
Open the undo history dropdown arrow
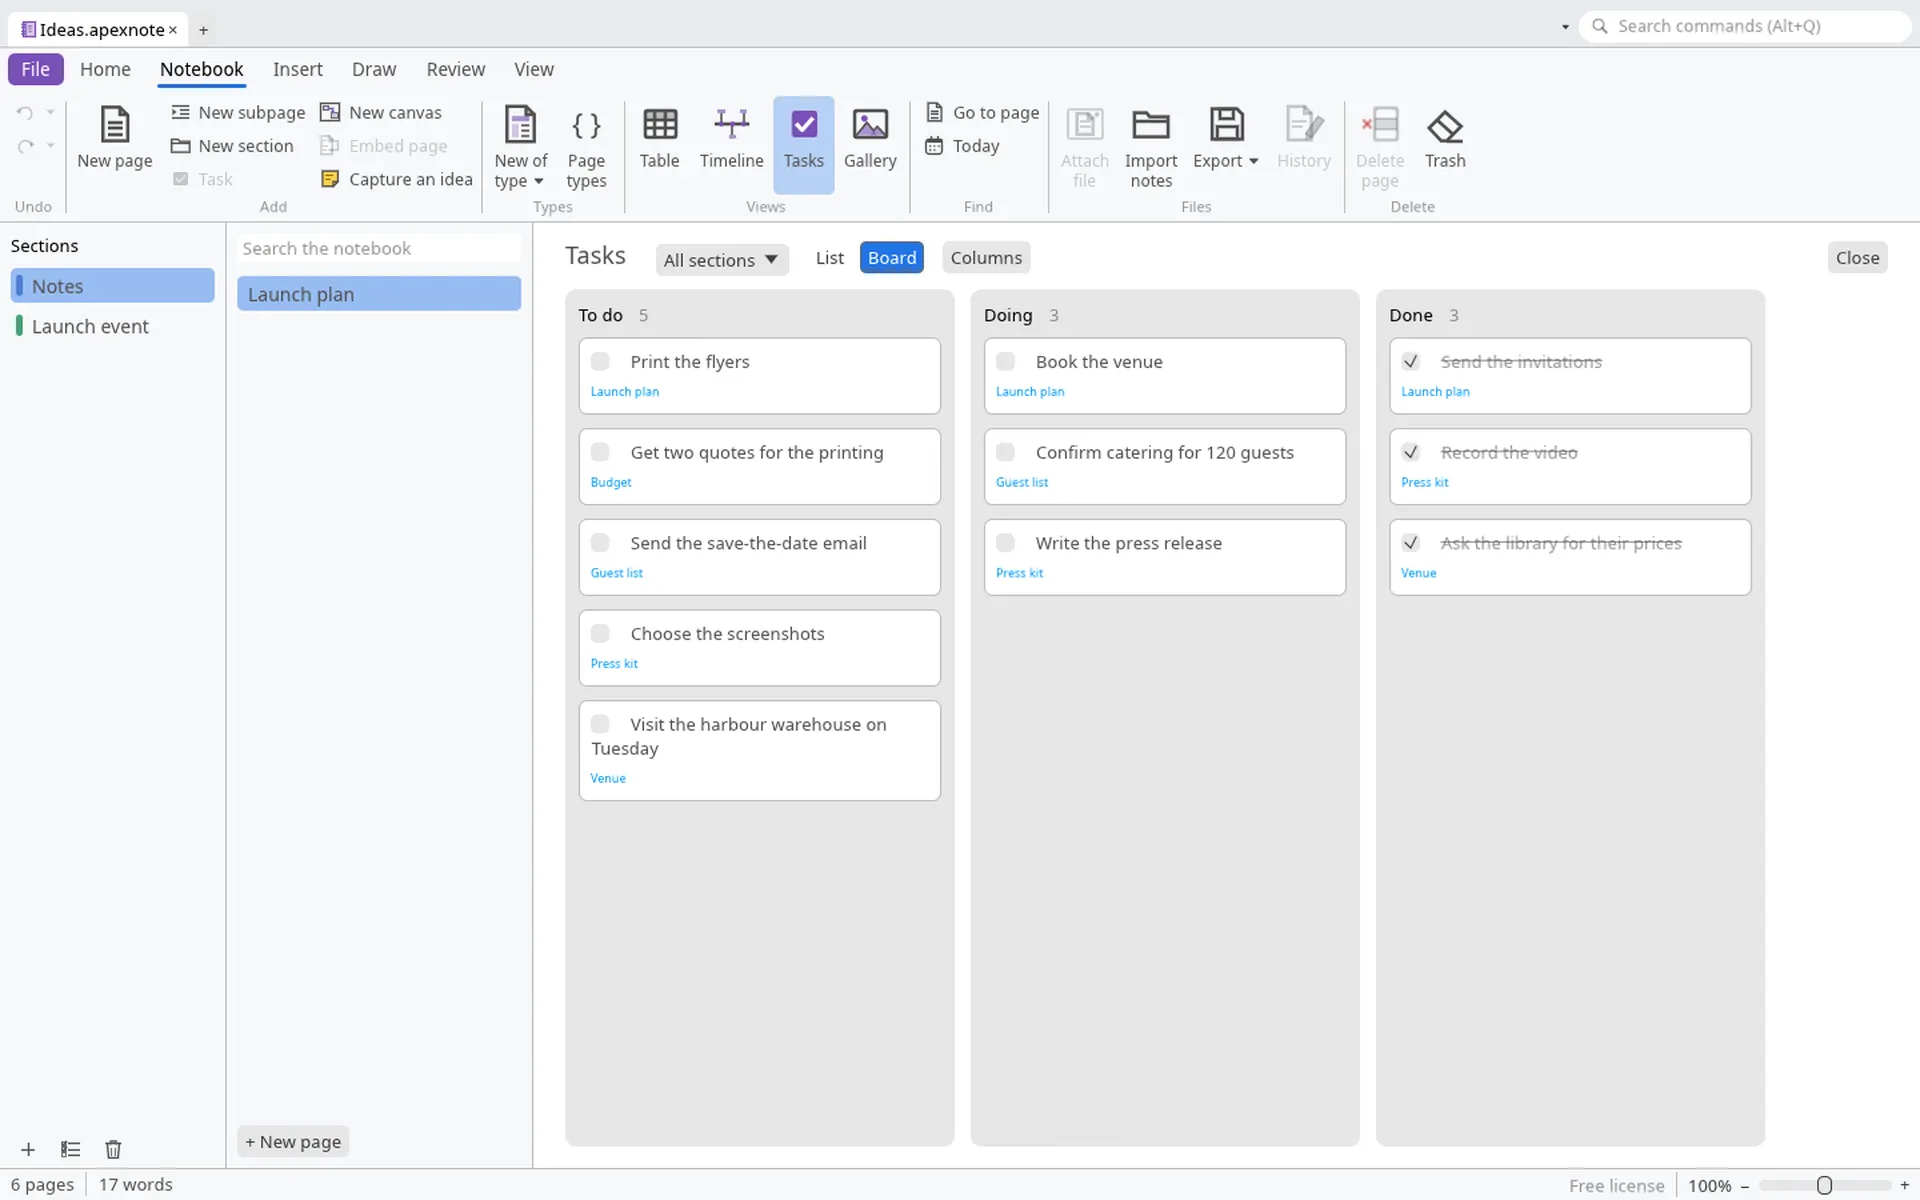(x=50, y=112)
